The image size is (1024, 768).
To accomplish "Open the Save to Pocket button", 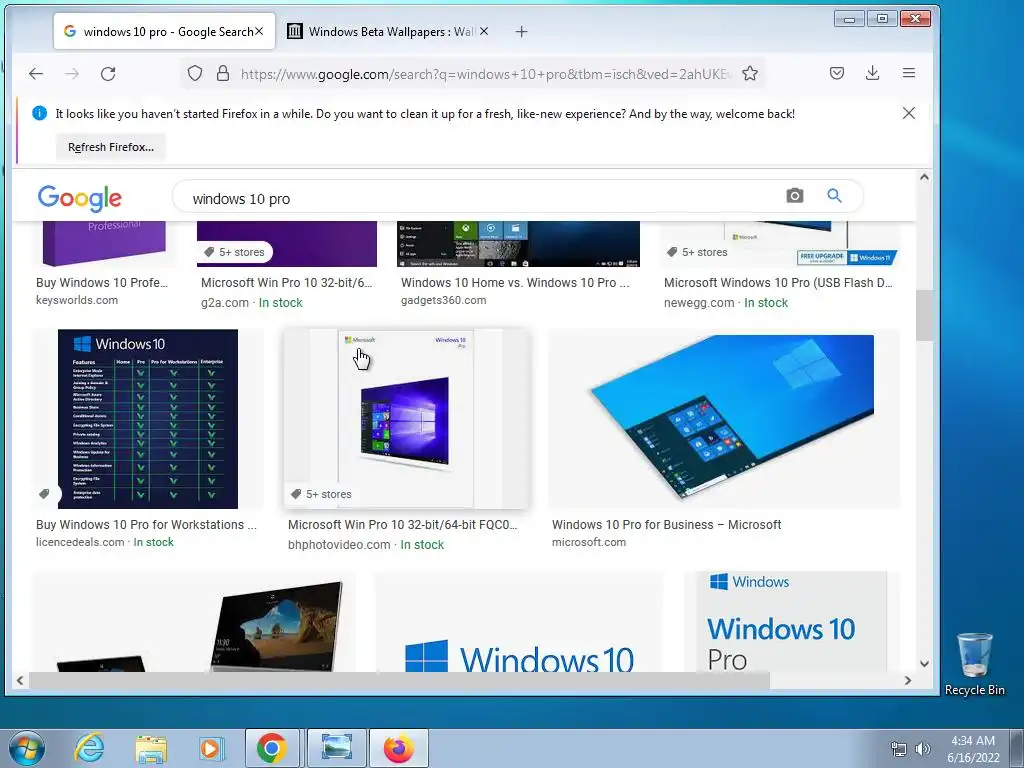I will [x=837, y=73].
